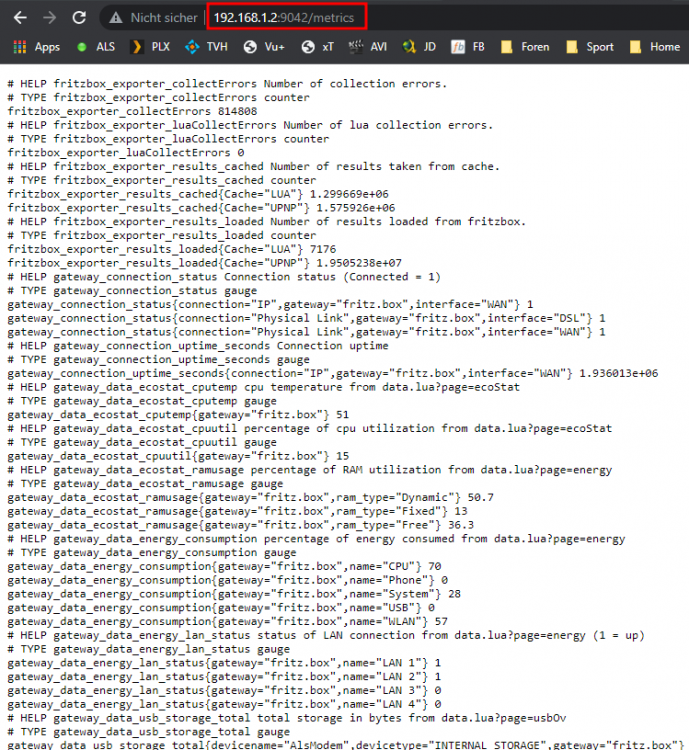Click HELP line for gateway_connection_status
Image resolution: width=689 pixels, height=750 pixels.
pos(224,277)
